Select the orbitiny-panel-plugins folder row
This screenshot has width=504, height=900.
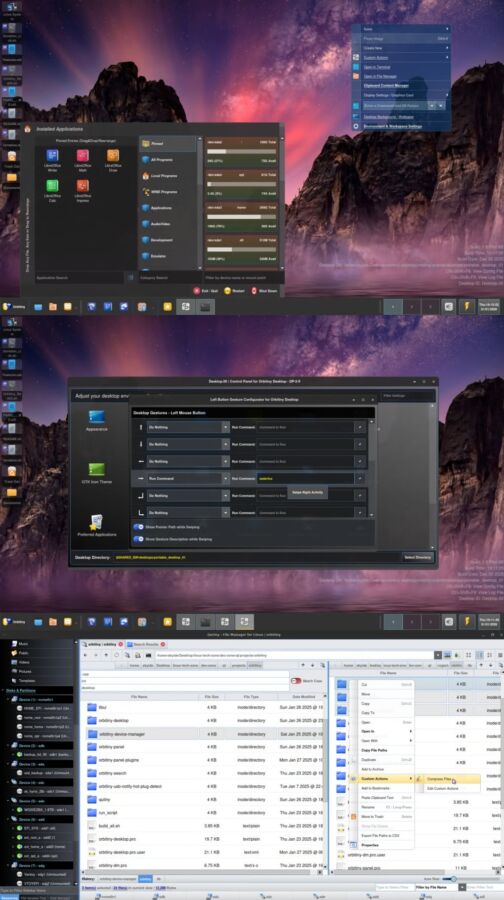(203, 760)
